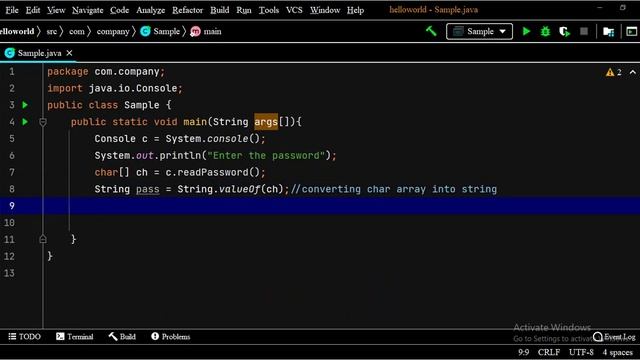Change the CRLF line separator
The width and height of the screenshot is (640, 360).
(549, 352)
